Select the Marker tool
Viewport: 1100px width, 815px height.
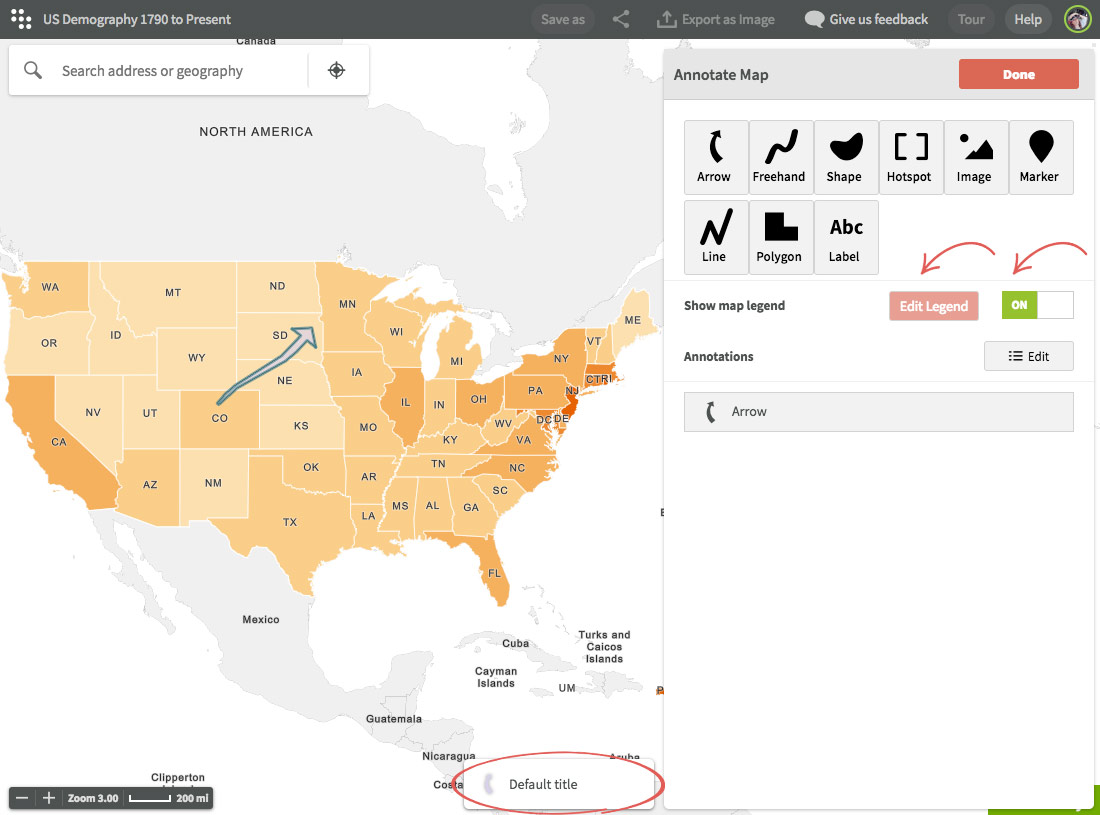(x=1041, y=157)
